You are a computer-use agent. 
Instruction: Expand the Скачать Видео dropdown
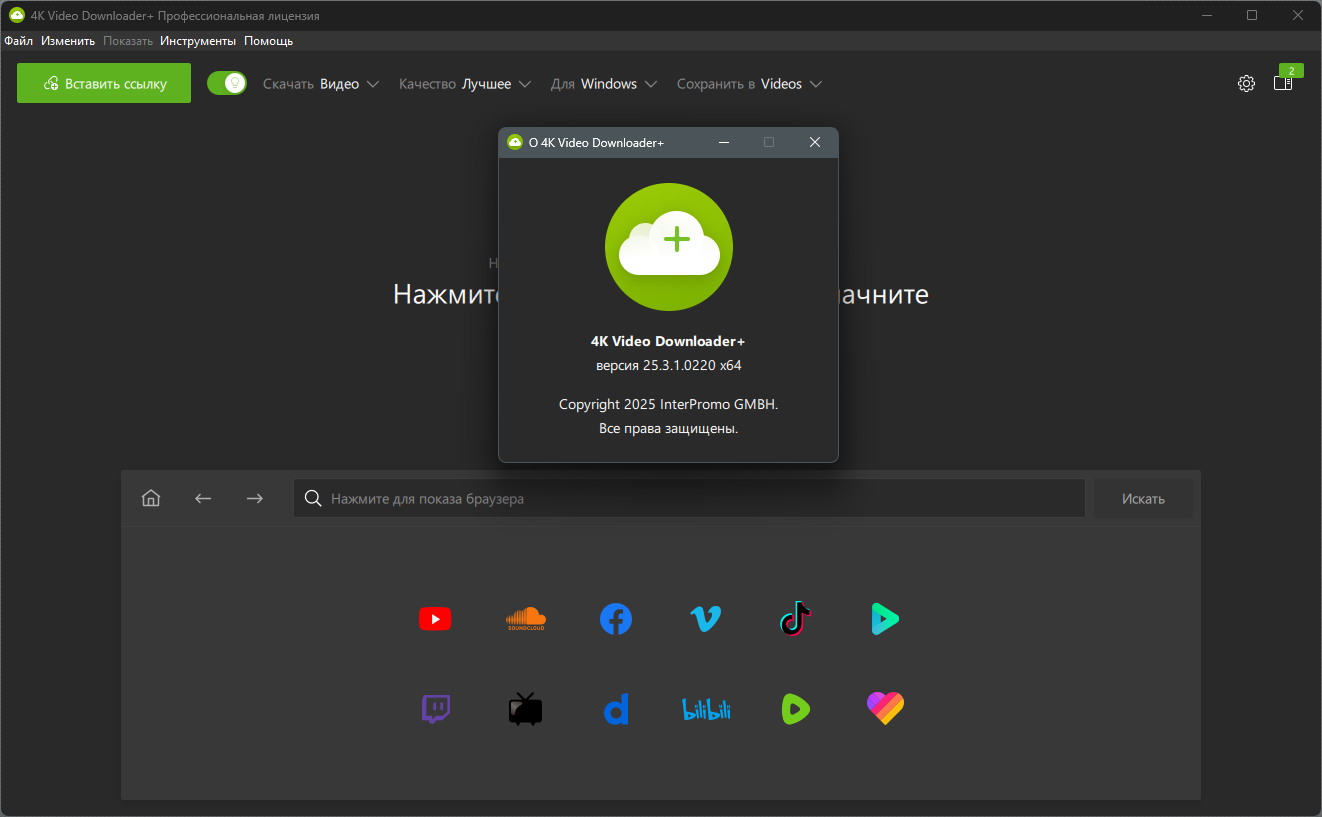click(321, 84)
